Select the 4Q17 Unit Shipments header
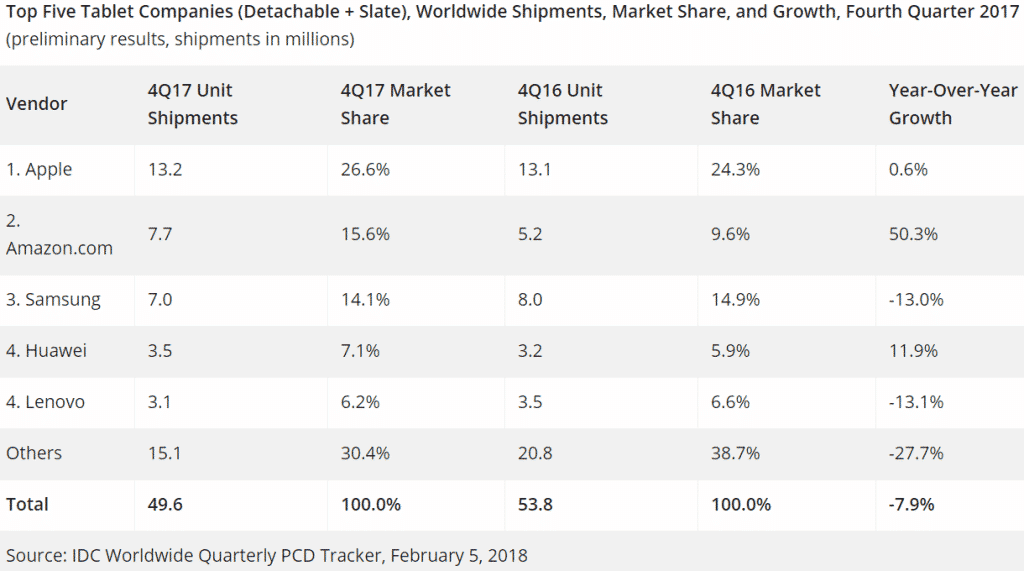 193,104
